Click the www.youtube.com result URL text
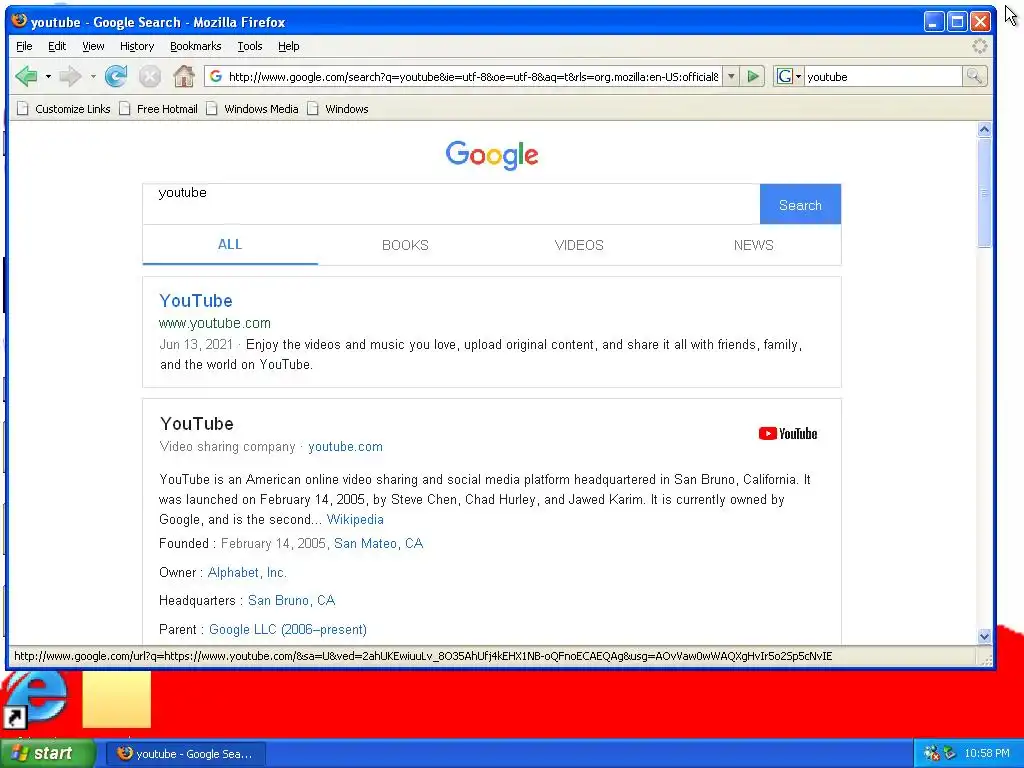The height and width of the screenshot is (768, 1024). pyautogui.click(x=215, y=323)
